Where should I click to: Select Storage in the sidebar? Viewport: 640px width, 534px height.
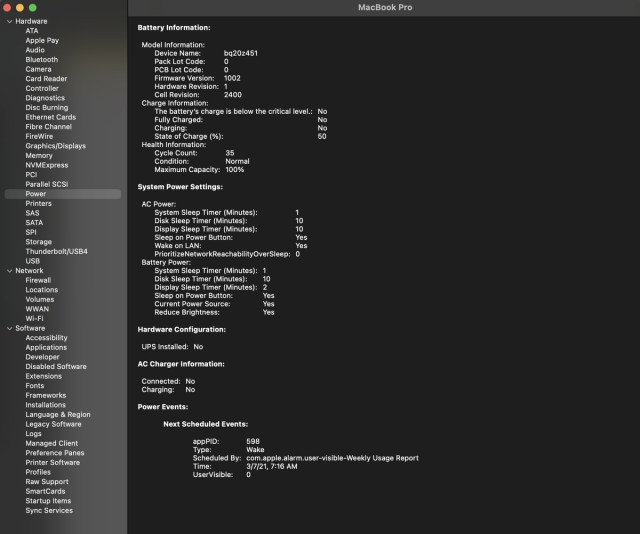pyautogui.click(x=38, y=242)
